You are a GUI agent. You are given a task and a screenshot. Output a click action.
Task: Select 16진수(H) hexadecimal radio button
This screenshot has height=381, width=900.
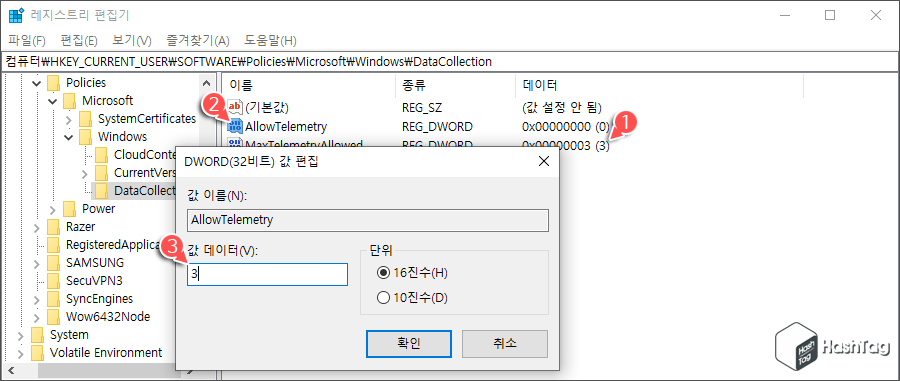click(383, 273)
